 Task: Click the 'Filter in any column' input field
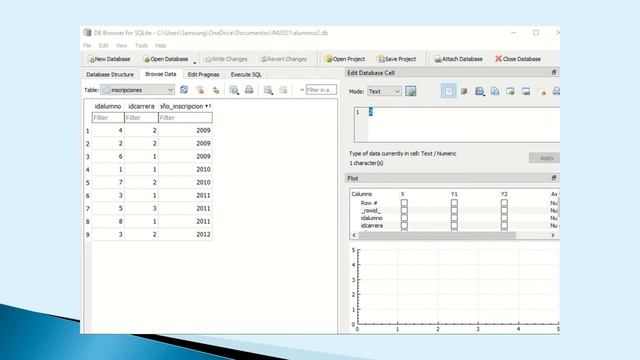click(x=321, y=90)
